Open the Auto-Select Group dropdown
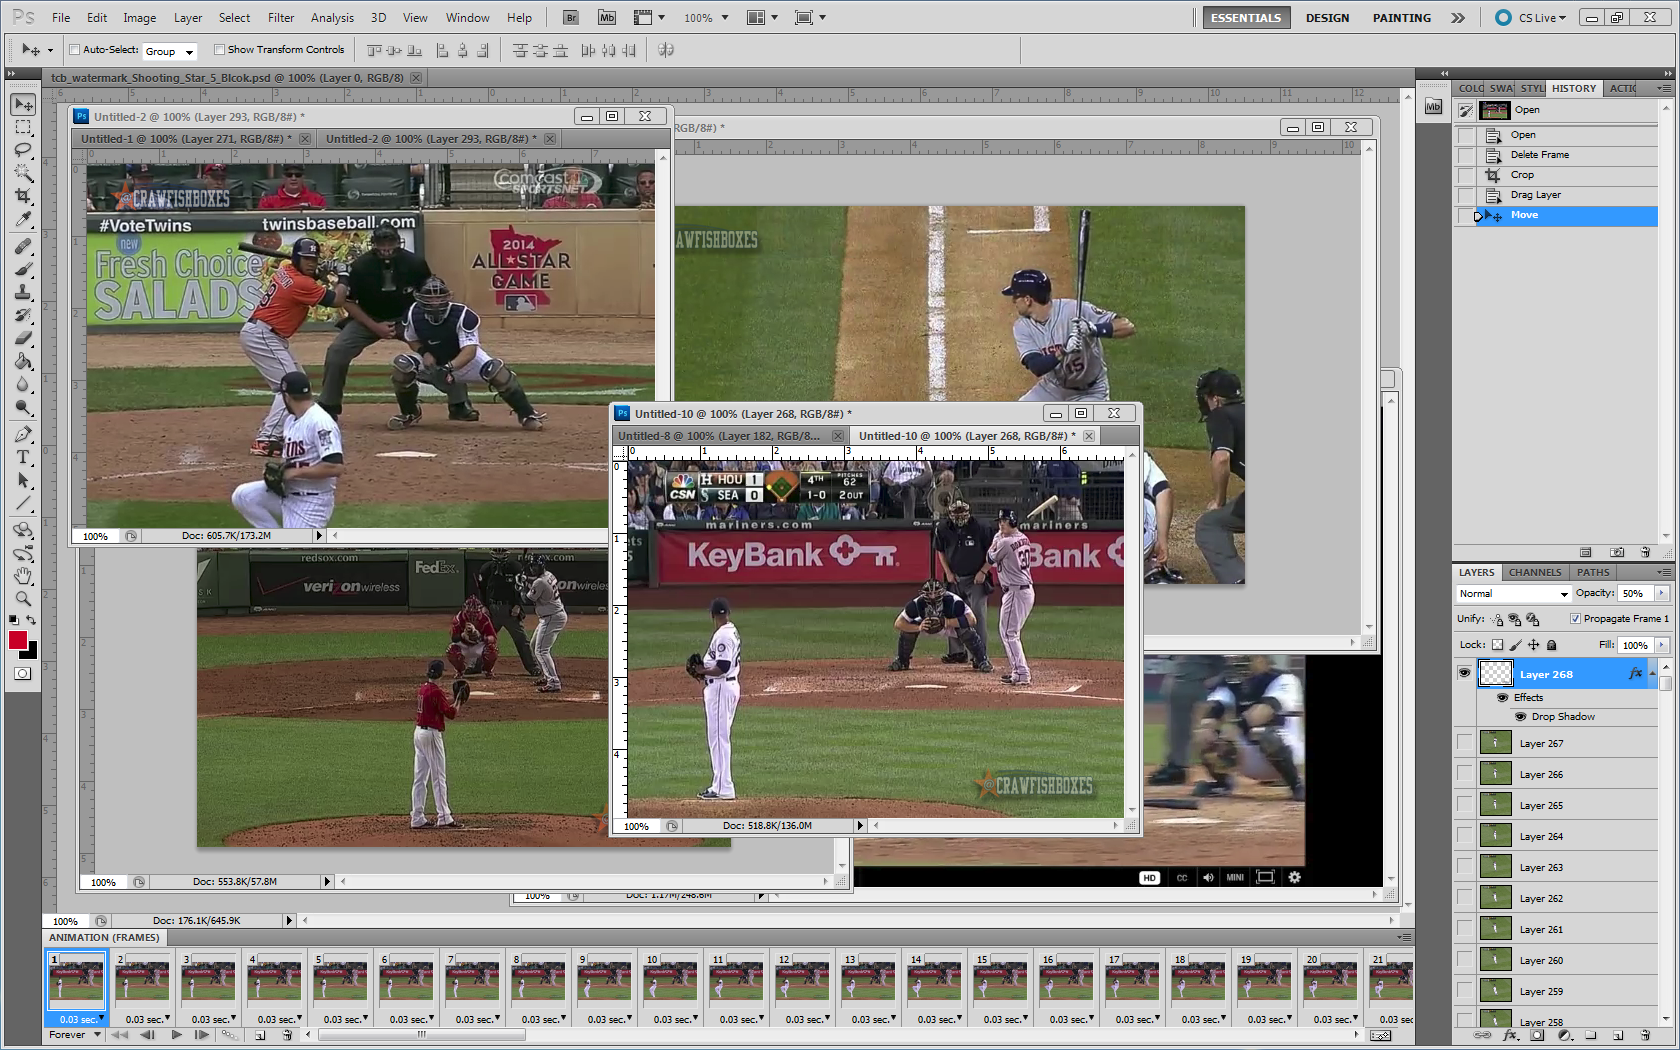Viewport: 1680px width, 1050px height. [169, 51]
